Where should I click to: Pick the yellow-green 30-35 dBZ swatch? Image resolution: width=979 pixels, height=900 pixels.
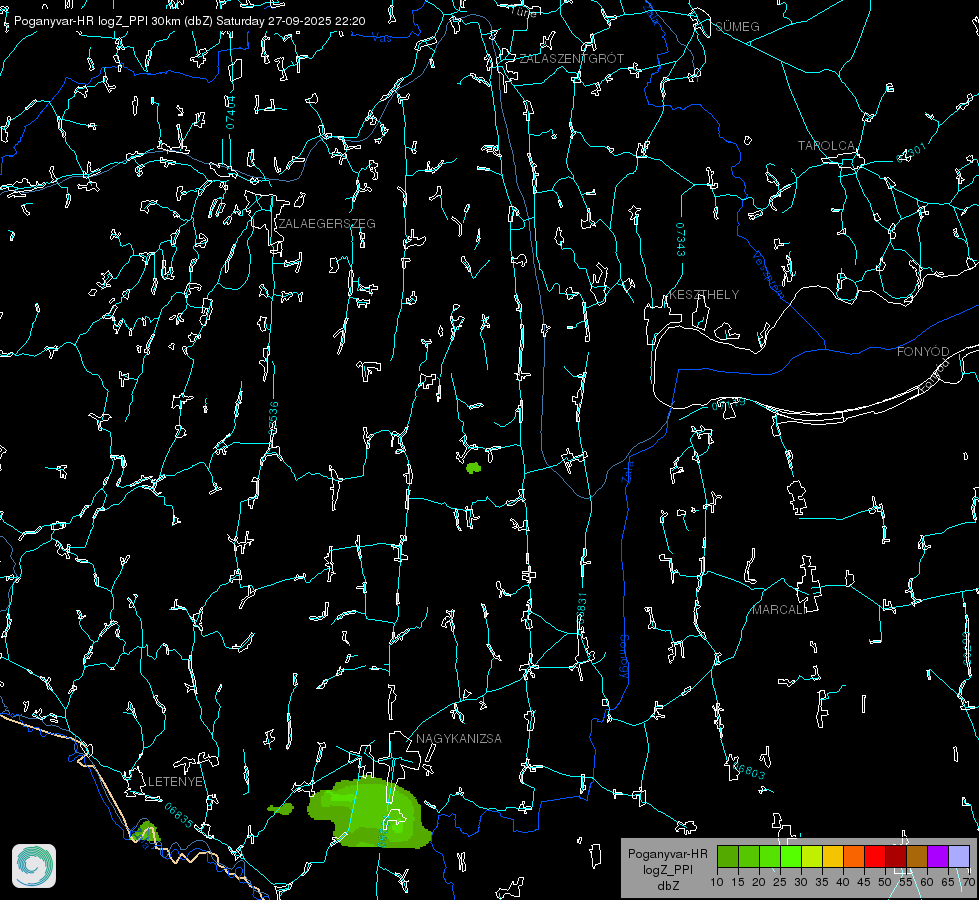click(812, 857)
